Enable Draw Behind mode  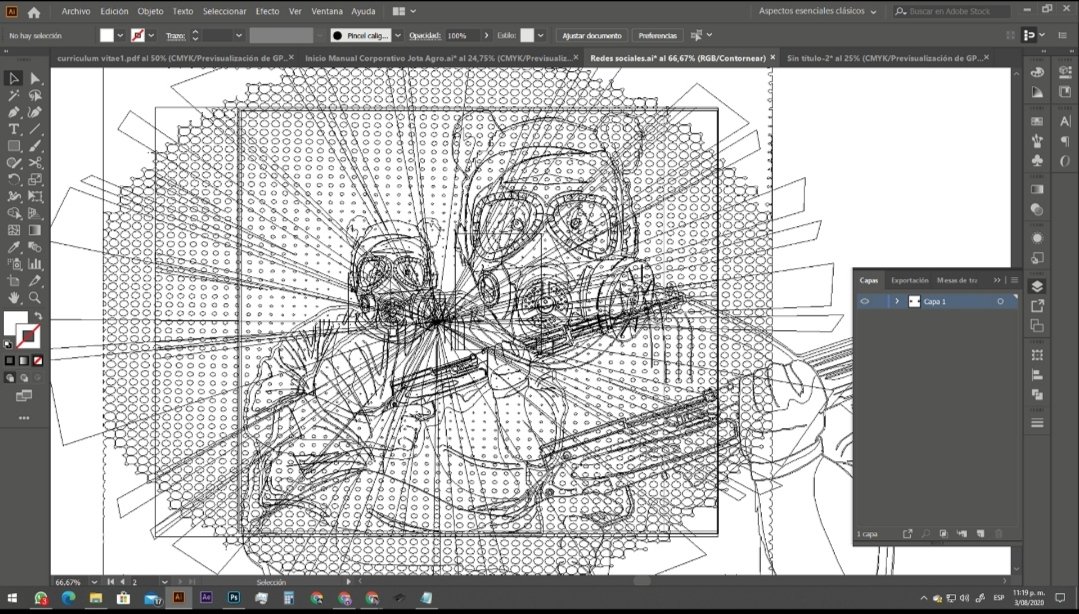[x=24, y=378]
